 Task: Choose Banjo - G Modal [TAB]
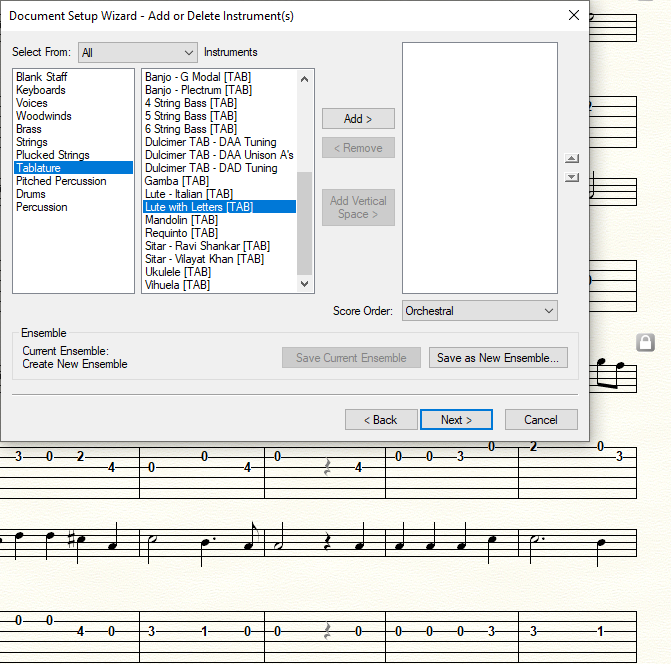pos(196,77)
